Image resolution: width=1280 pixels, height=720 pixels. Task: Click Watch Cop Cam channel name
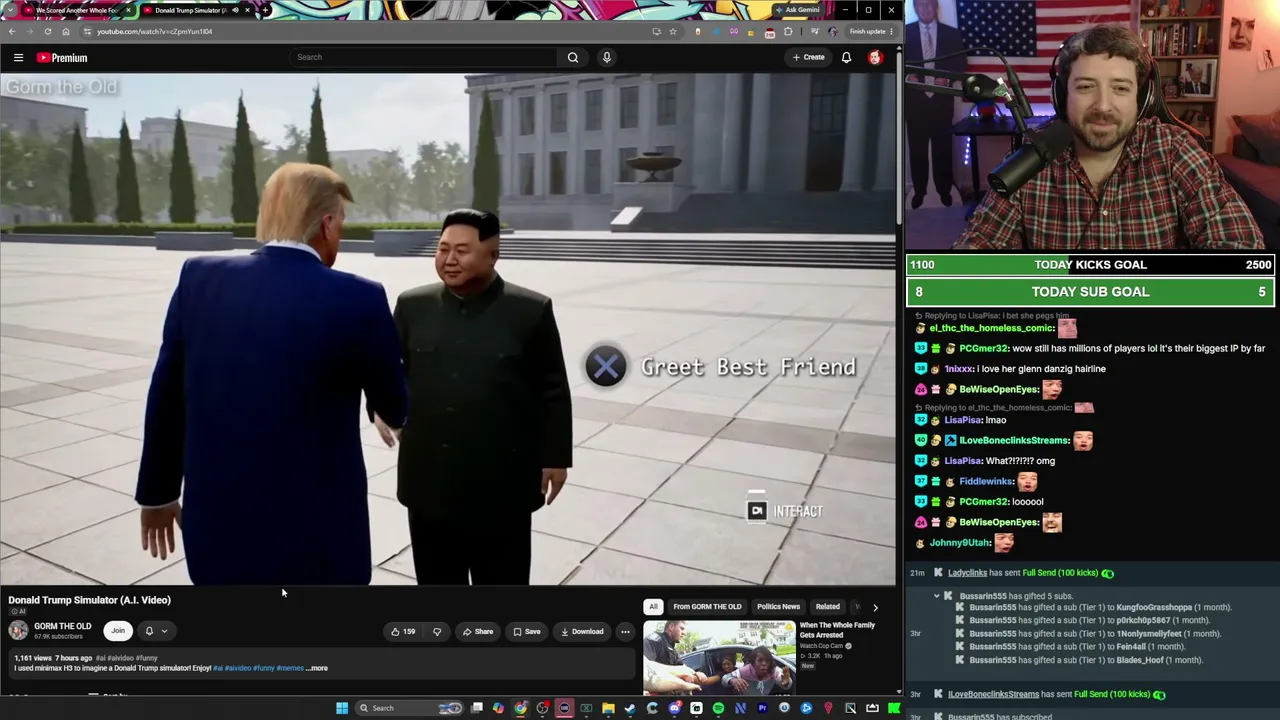click(821, 646)
